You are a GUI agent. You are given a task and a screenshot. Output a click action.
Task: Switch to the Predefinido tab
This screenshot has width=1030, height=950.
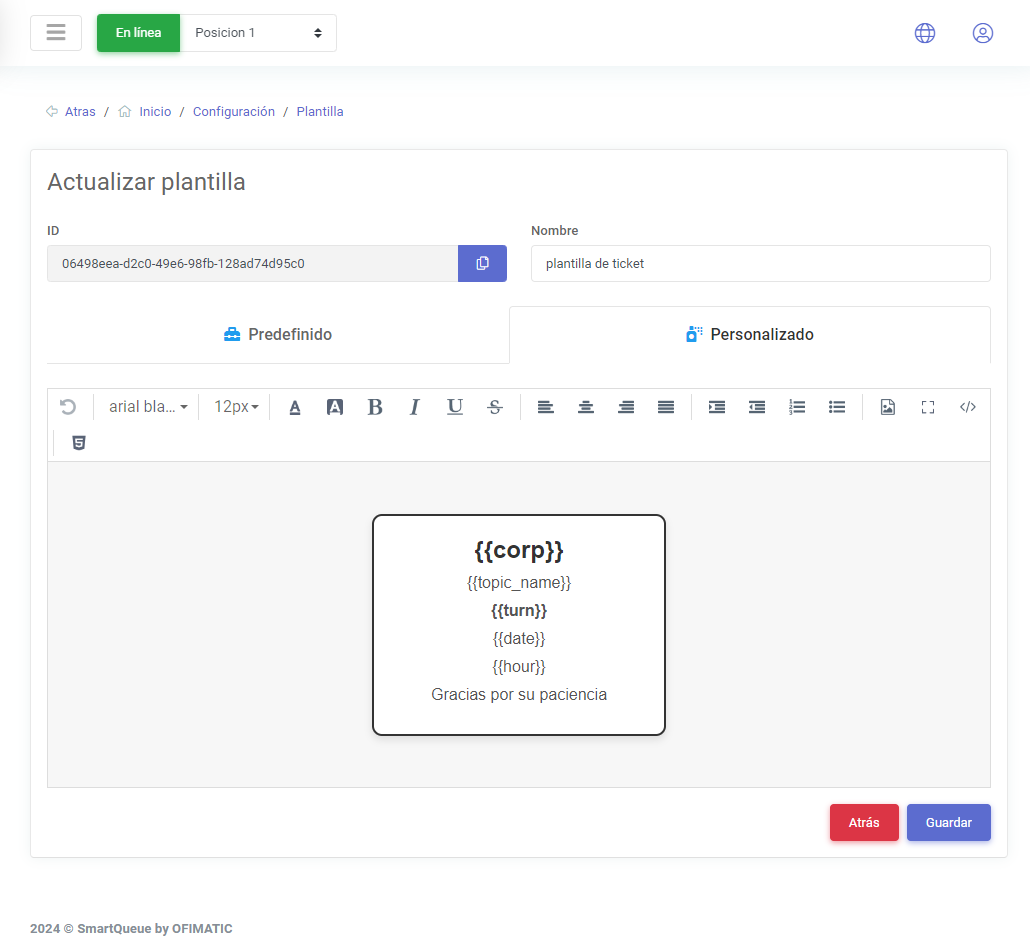tap(278, 335)
